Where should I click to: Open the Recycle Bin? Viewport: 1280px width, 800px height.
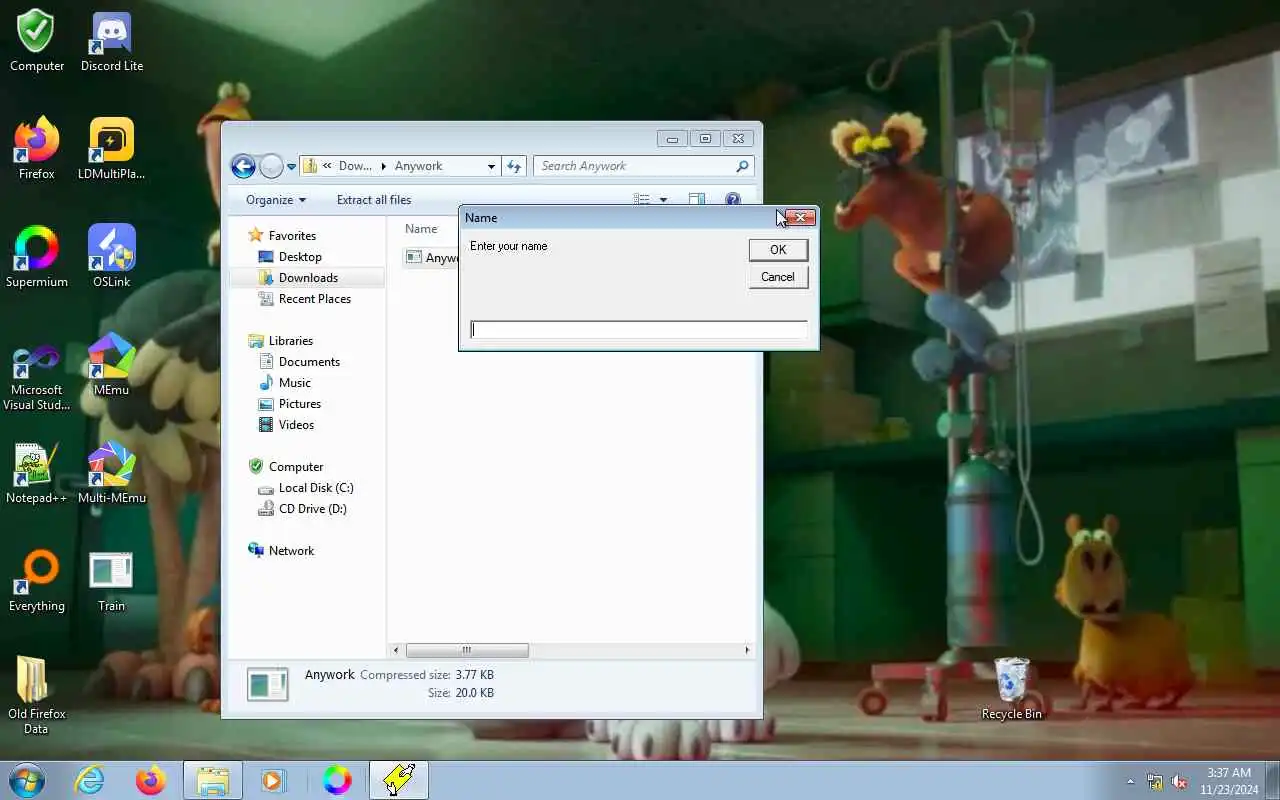pos(1012,689)
